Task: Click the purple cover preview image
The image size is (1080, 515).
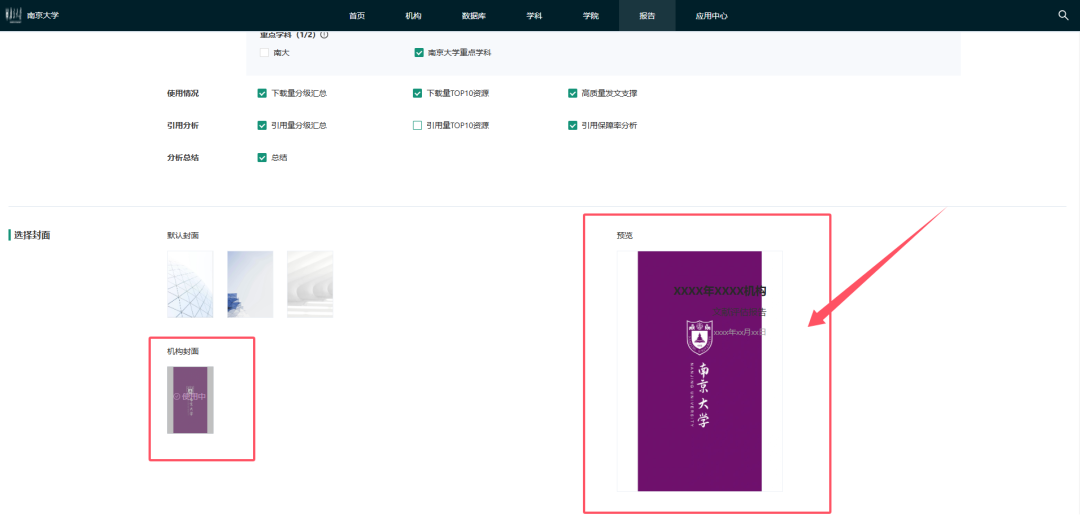Action: point(700,371)
